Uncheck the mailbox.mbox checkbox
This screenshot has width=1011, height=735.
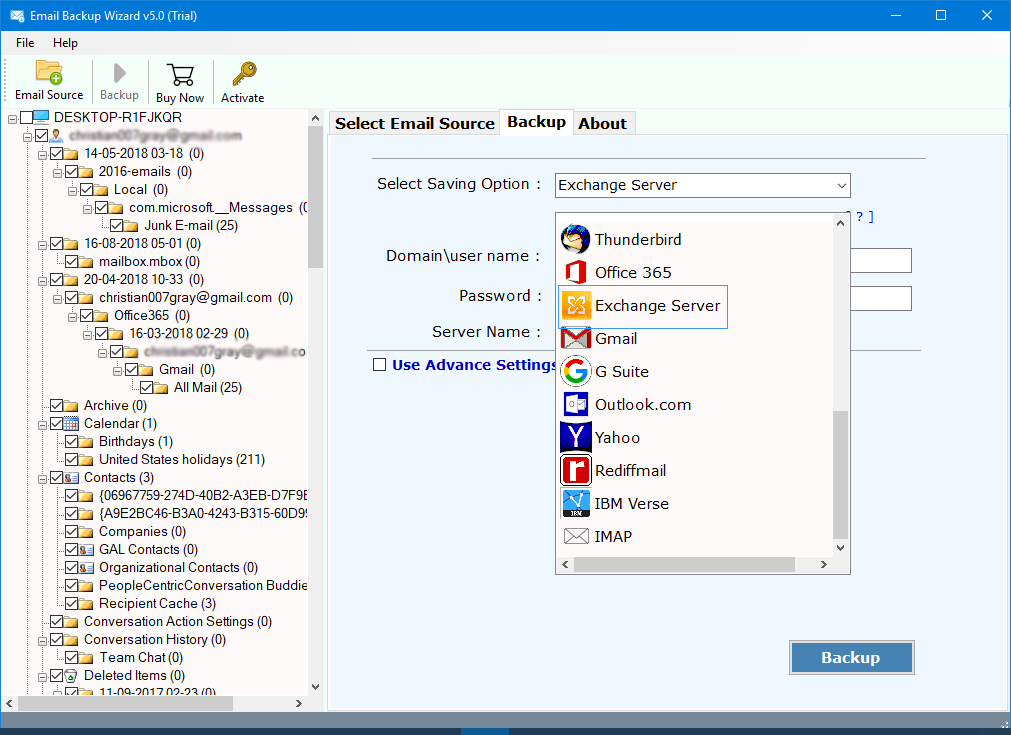(x=72, y=262)
